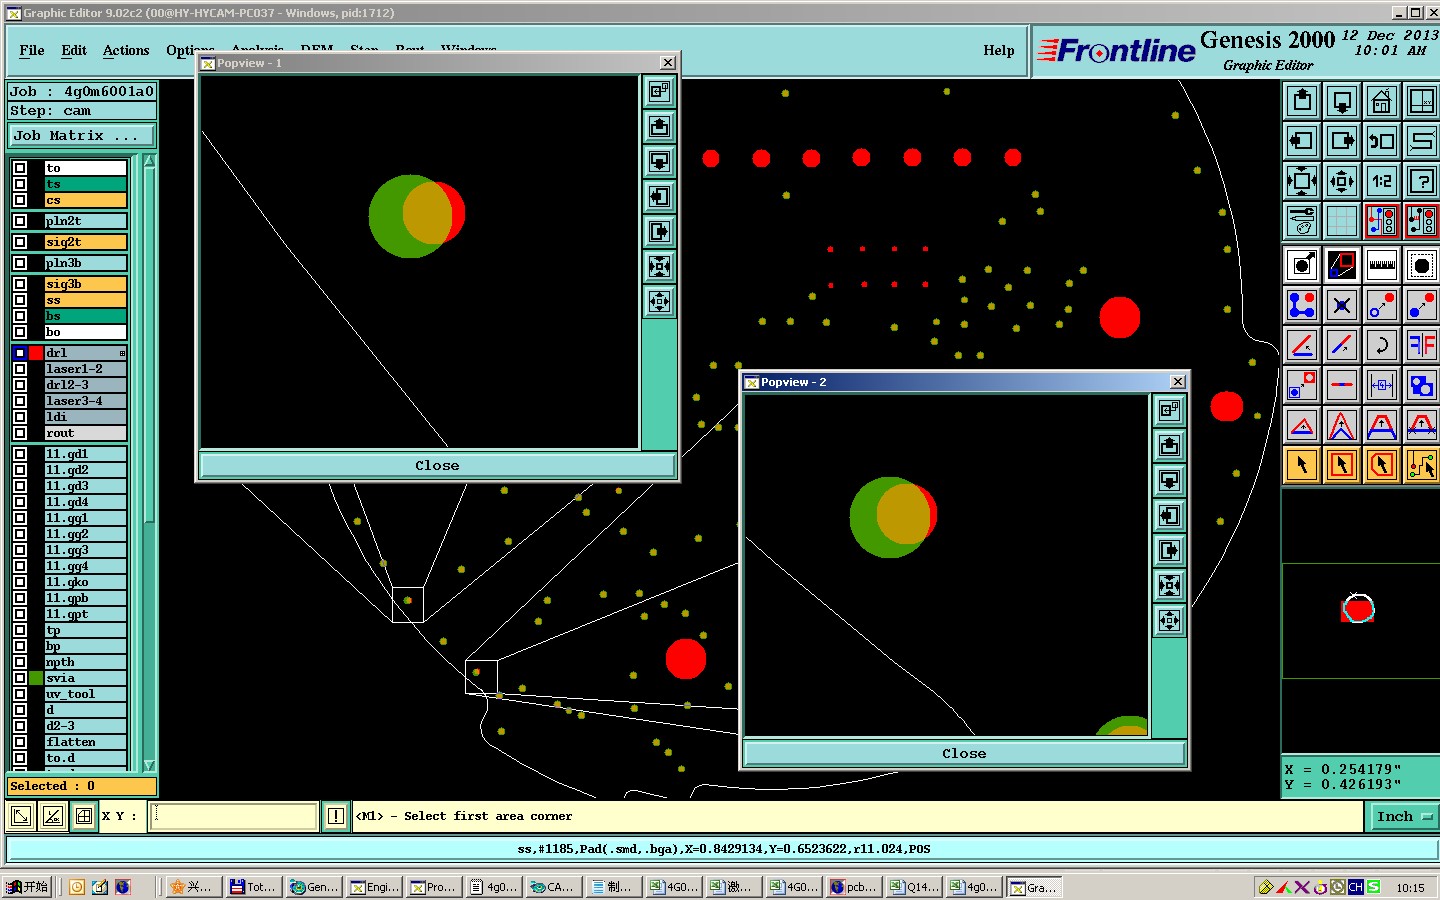Select the 'mpth' layer name

pos(86,662)
